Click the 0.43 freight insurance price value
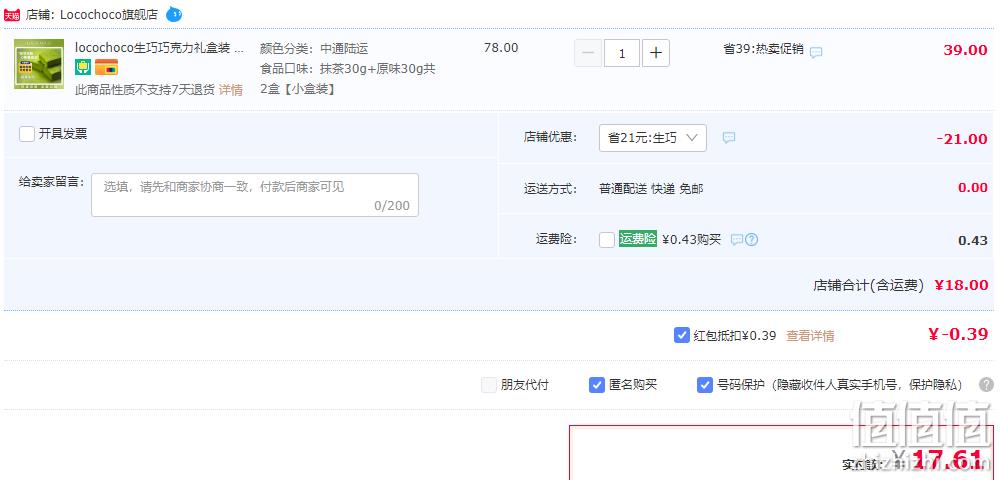The width and height of the screenshot is (1000, 480). point(973,241)
